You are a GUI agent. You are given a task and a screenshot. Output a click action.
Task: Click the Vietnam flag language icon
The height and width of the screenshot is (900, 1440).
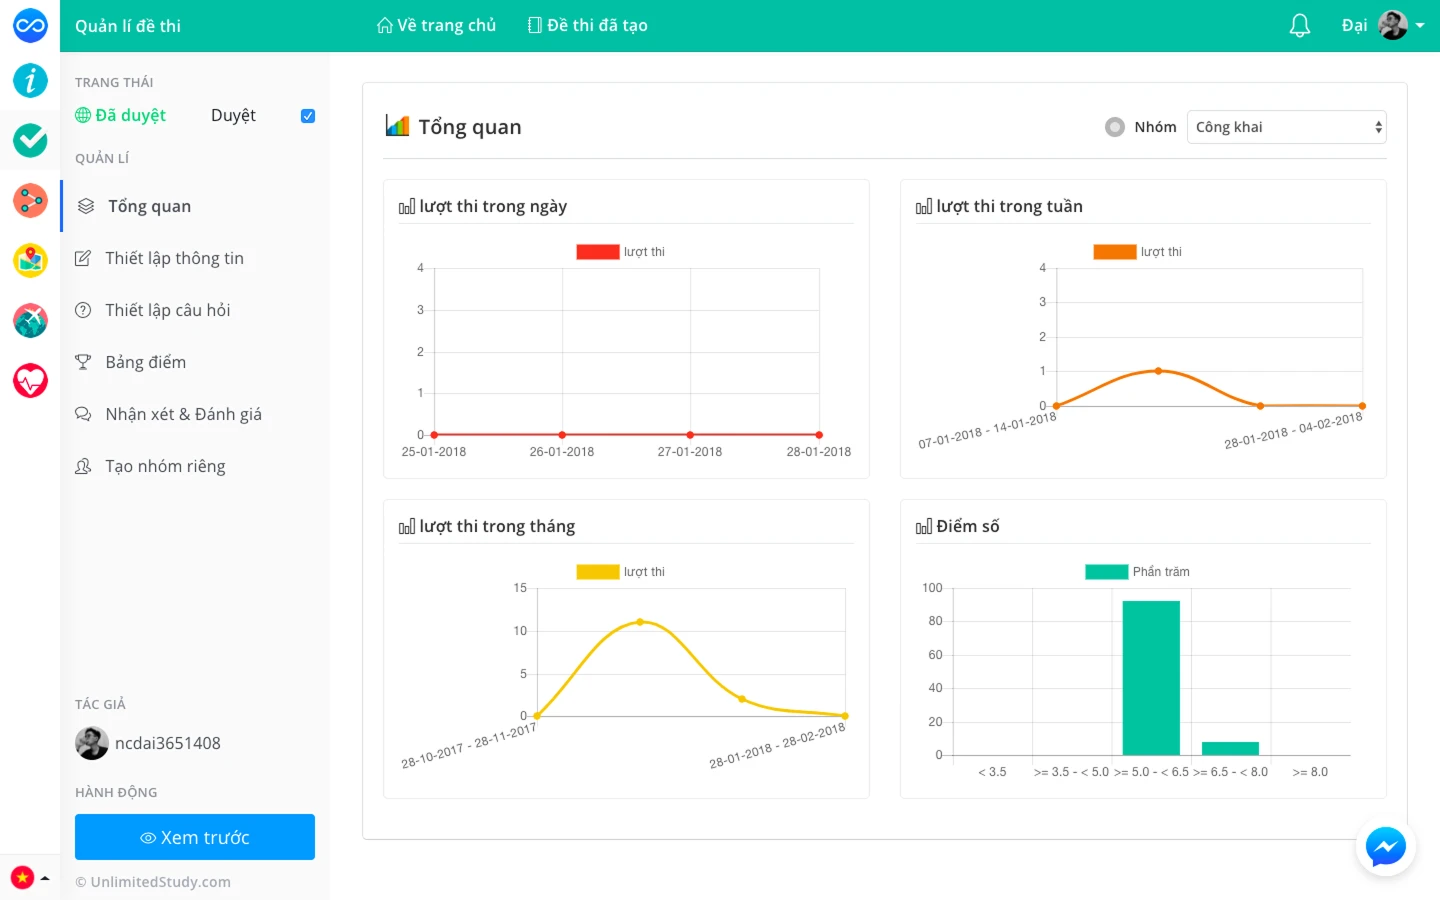point(22,878)
